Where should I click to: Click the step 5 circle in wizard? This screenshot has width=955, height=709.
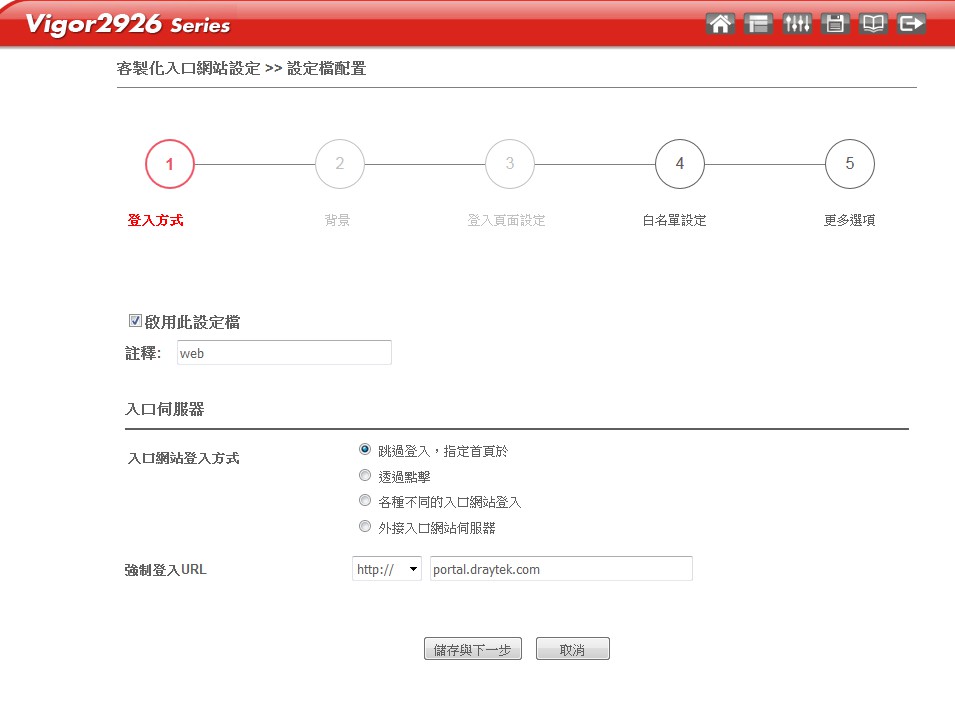coord(850,164)
